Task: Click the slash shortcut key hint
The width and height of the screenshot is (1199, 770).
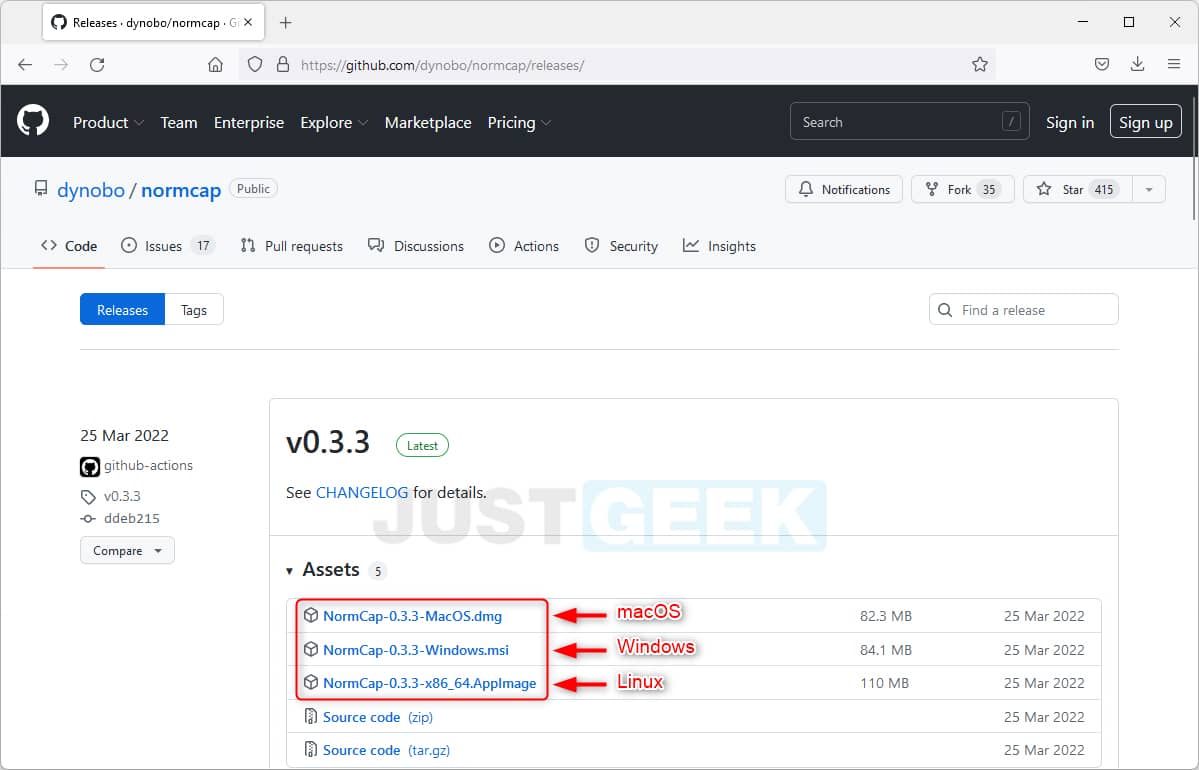Action: (1011, 122)
